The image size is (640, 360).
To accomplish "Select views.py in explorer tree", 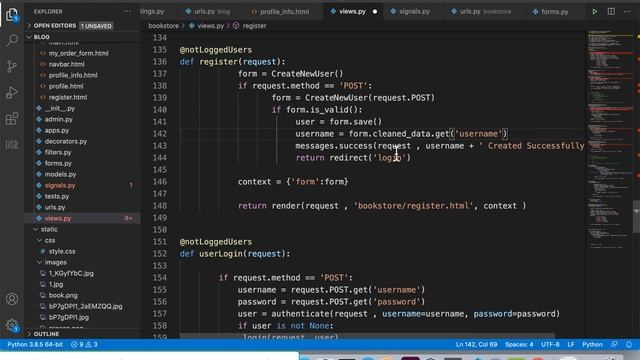I will tap(58, 218).
